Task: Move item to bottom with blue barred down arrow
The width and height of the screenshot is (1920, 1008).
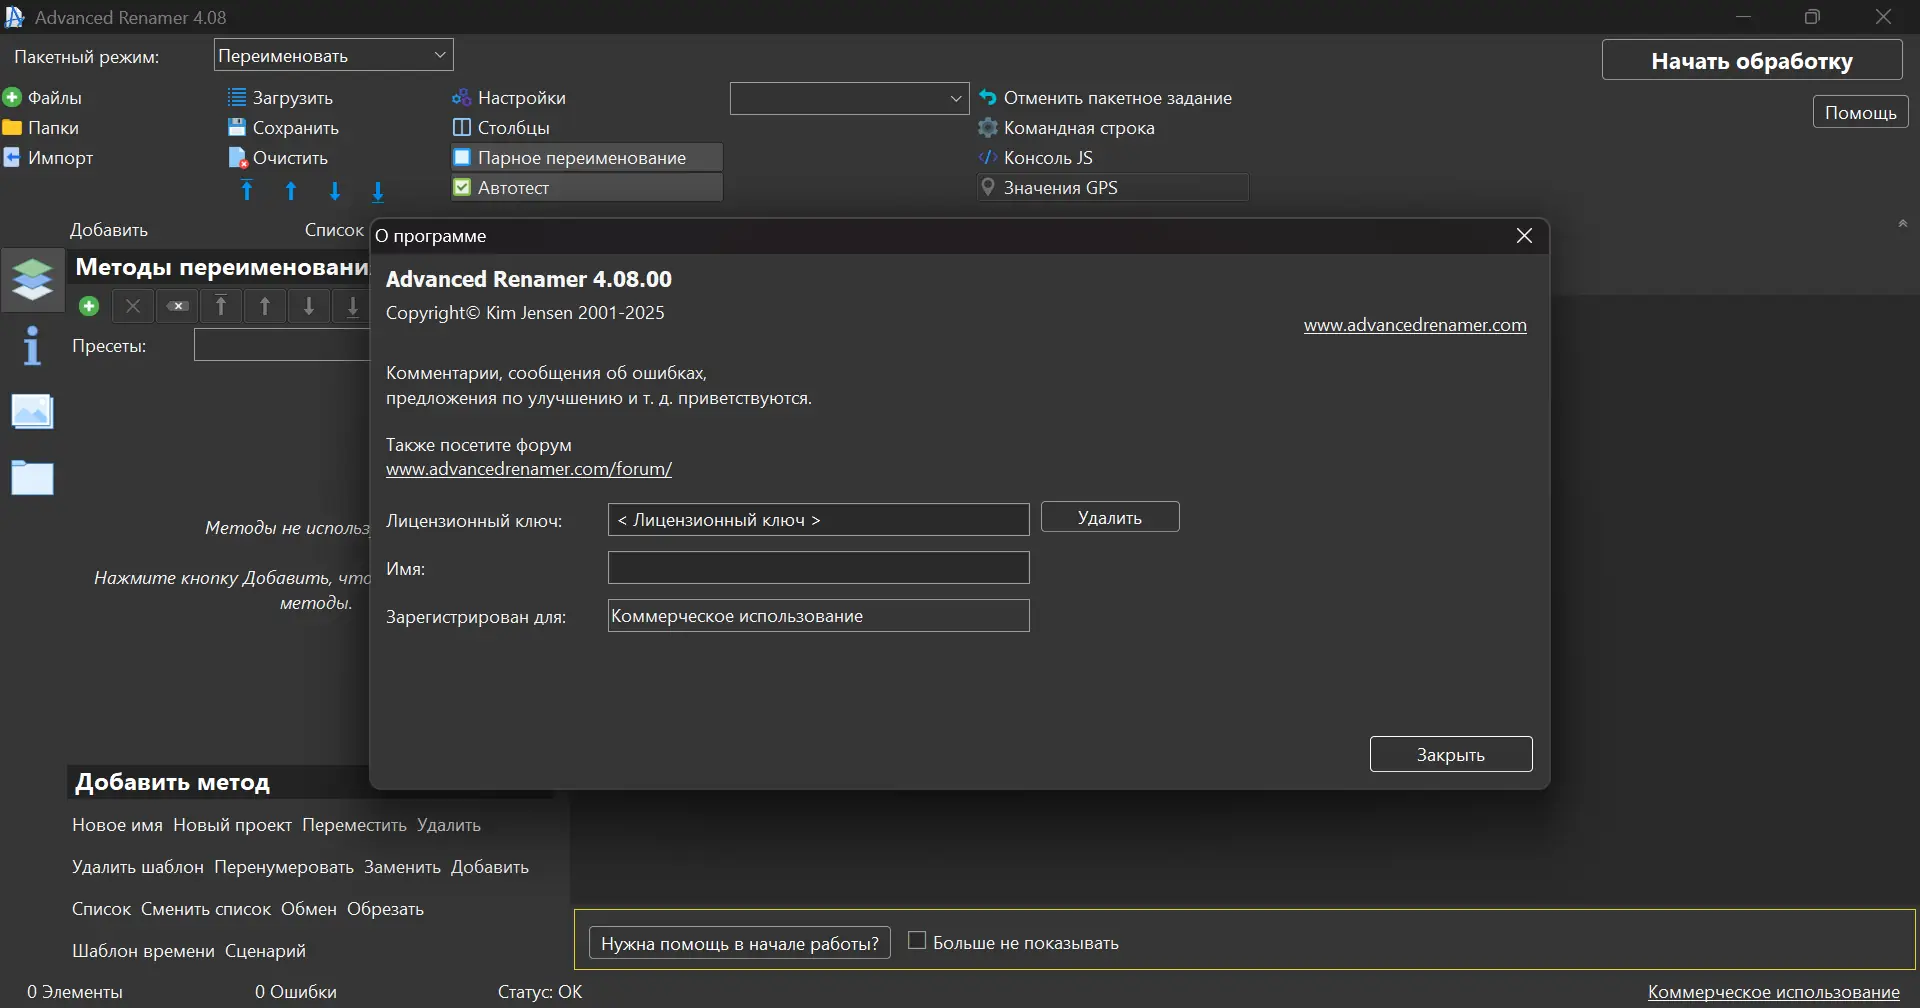Action: [378, 191]
